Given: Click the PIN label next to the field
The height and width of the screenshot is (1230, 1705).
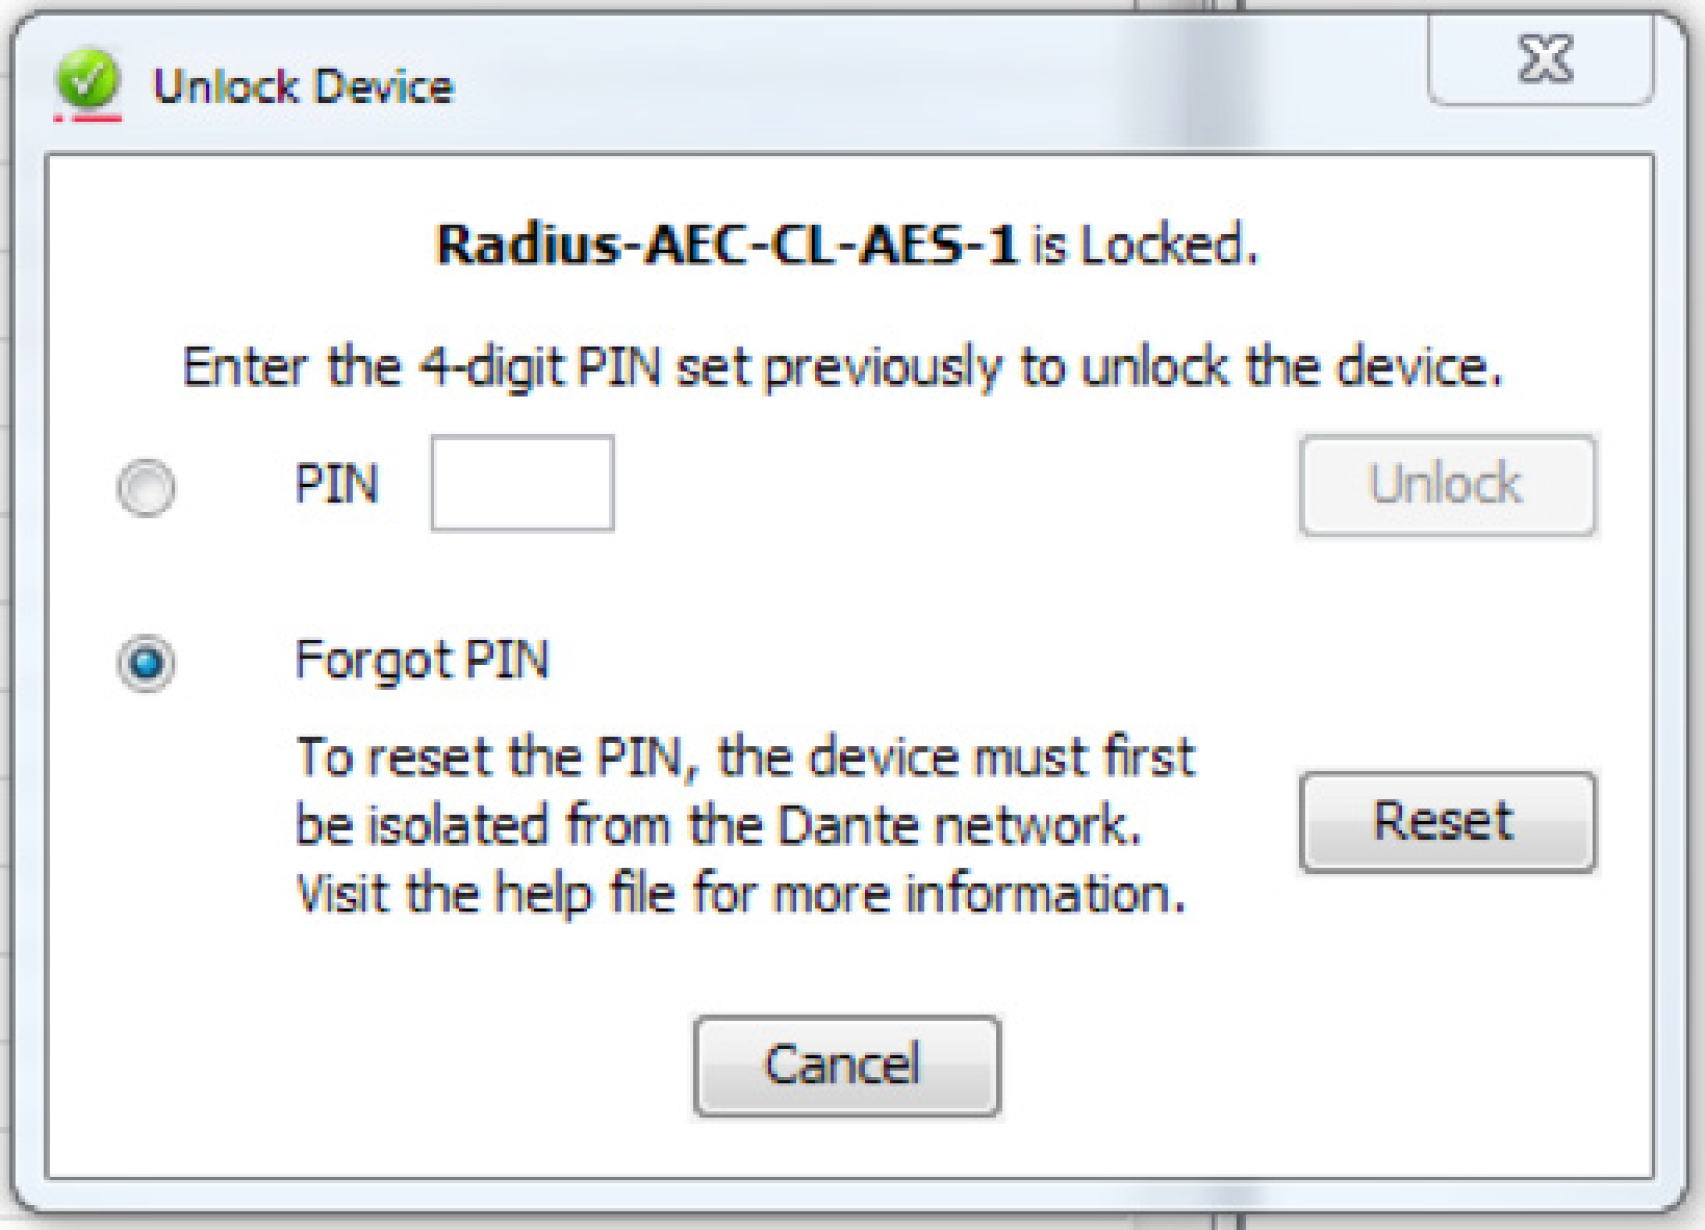Looking at the screenshot, I should coord(337,485).
